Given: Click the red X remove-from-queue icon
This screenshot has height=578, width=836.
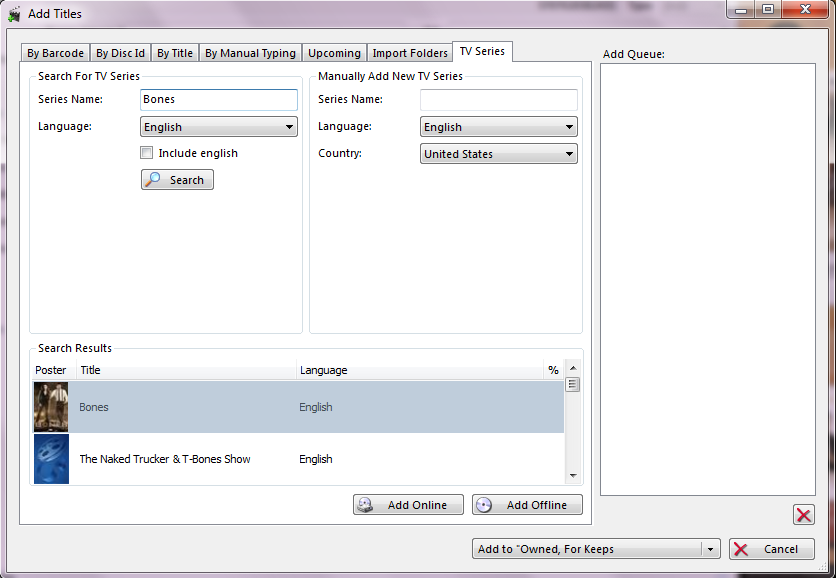Looking at the screenshot, I should point(803,515).
